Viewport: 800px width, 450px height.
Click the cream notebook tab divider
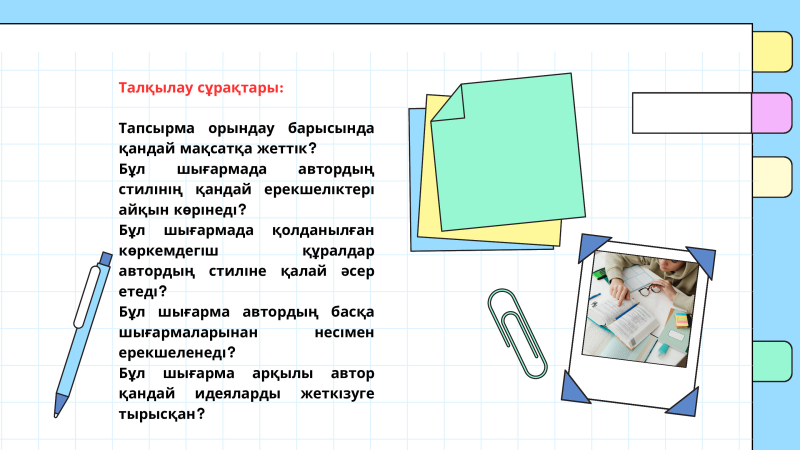pos(772,177)
